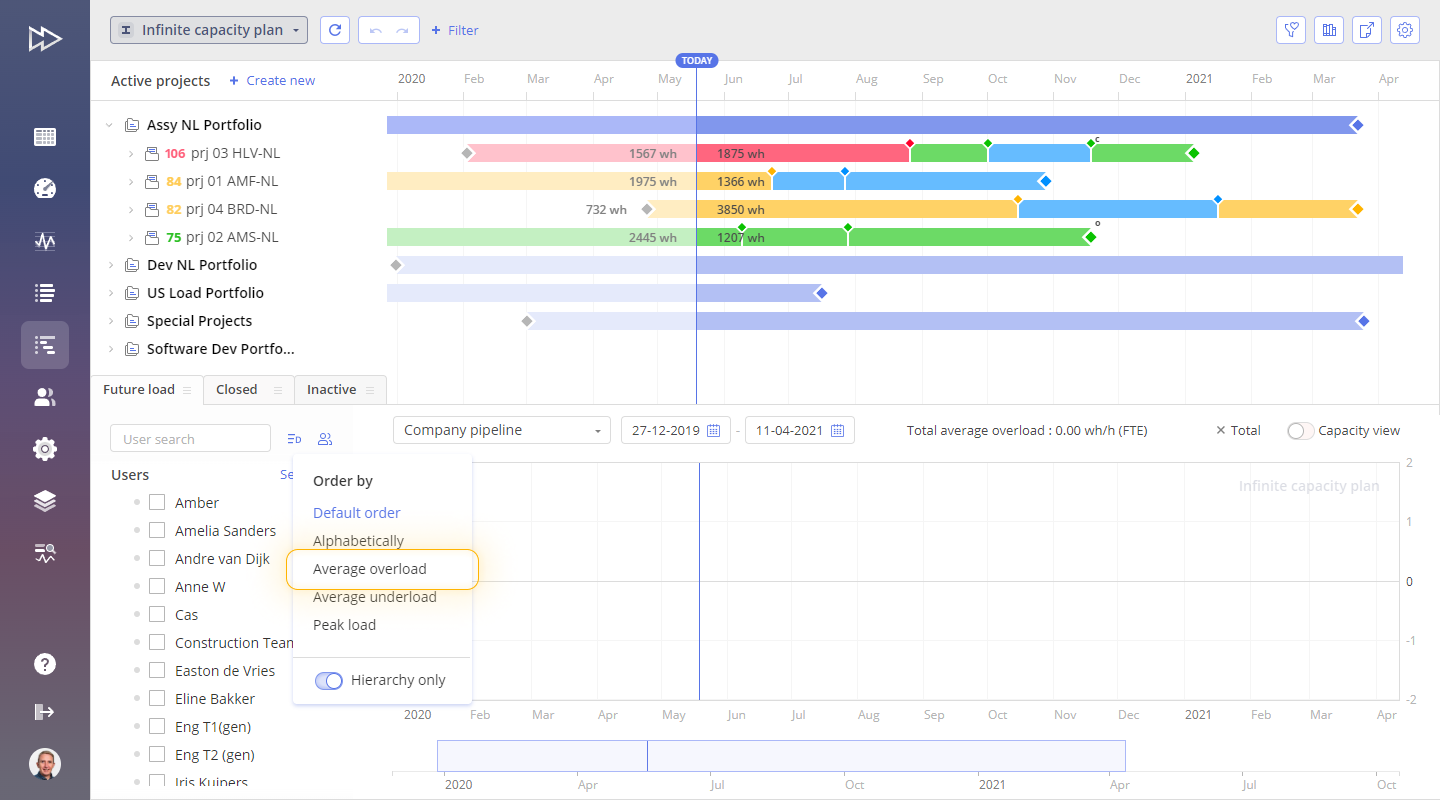The image size is (1440, 800).
Task: Select the Software Dev Portfolio row
Action: pyautogui.click(x=221, y=349)
